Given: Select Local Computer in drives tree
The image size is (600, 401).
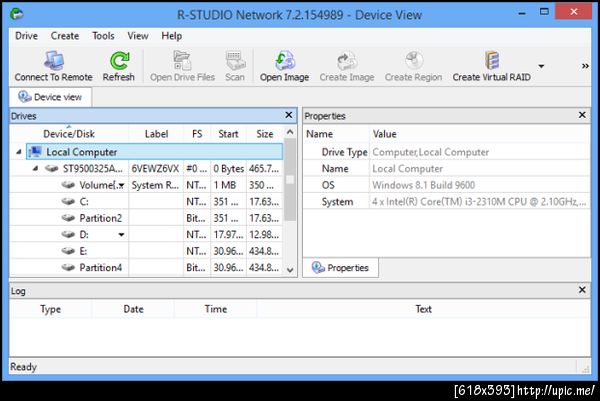Looking at the screenshot, I should (x=155, y=152).
